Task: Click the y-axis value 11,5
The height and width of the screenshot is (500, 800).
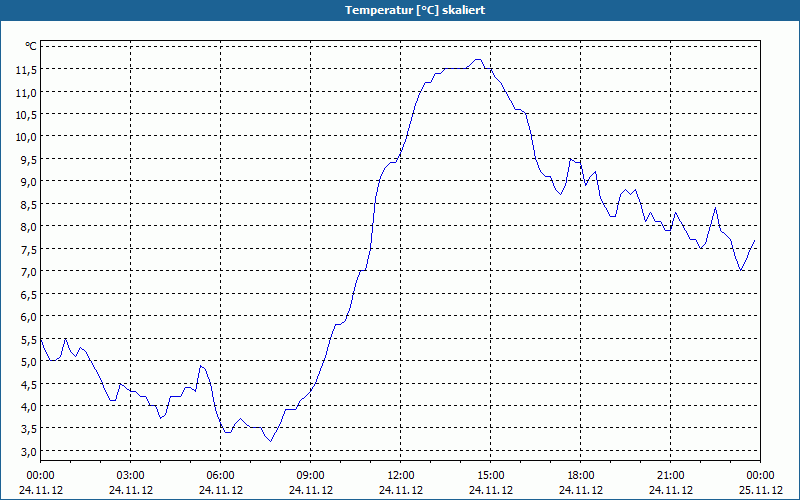Action: point(26,70)
